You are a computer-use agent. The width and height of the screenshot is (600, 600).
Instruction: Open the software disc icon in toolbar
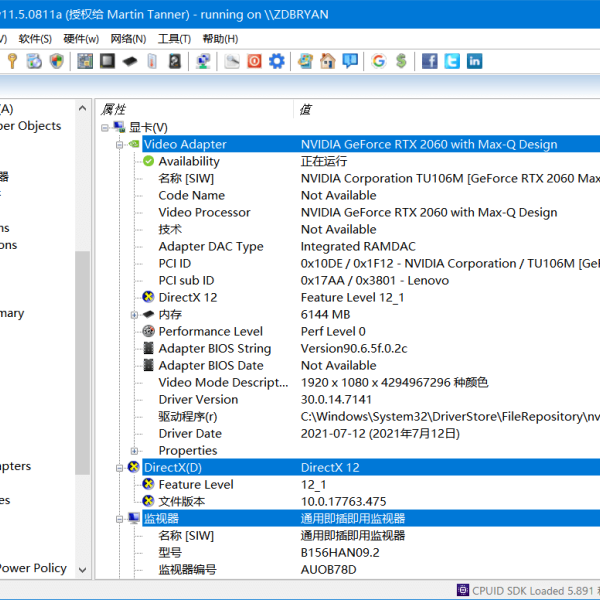click(34, 61)
